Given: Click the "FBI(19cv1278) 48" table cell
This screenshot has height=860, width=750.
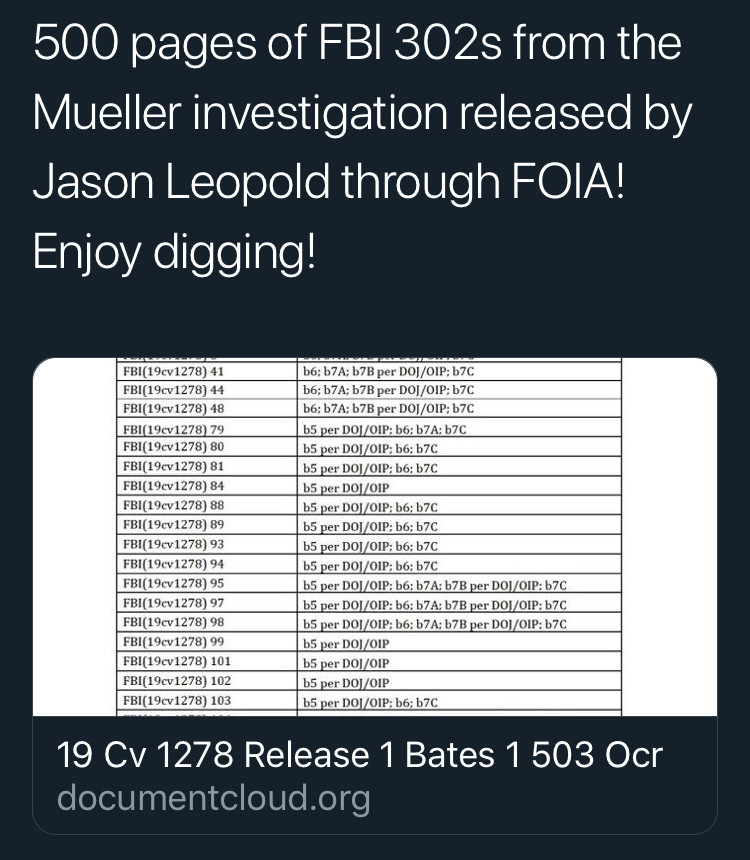Looking at the screenshot, I should (x=173, y=408).
